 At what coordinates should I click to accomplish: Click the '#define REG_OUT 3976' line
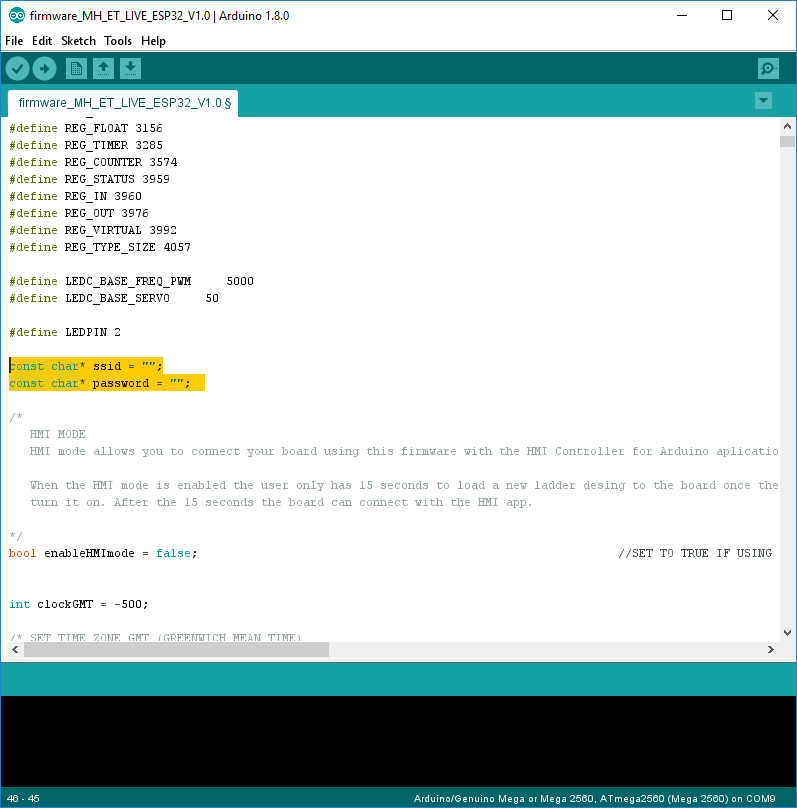79,213
